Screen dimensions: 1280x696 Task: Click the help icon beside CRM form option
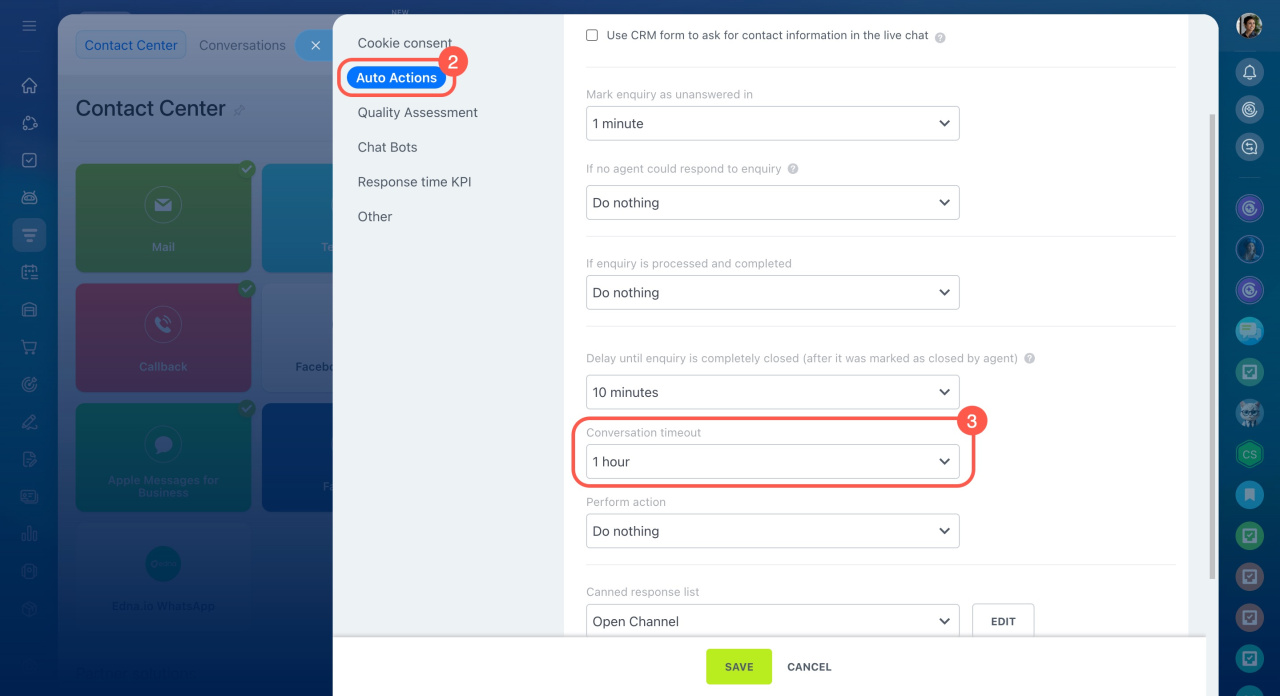pyautogui.click(x=940, y=37)
